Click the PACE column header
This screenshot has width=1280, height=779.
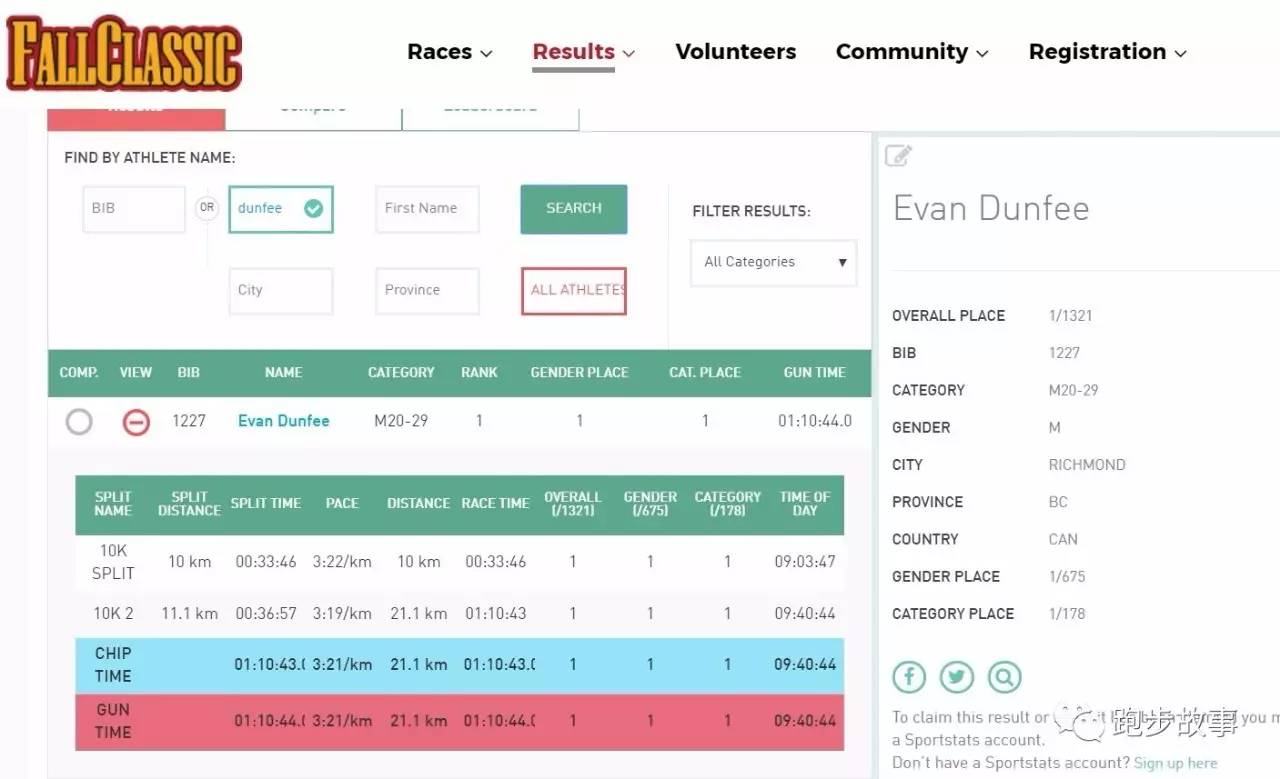(342, 503)
